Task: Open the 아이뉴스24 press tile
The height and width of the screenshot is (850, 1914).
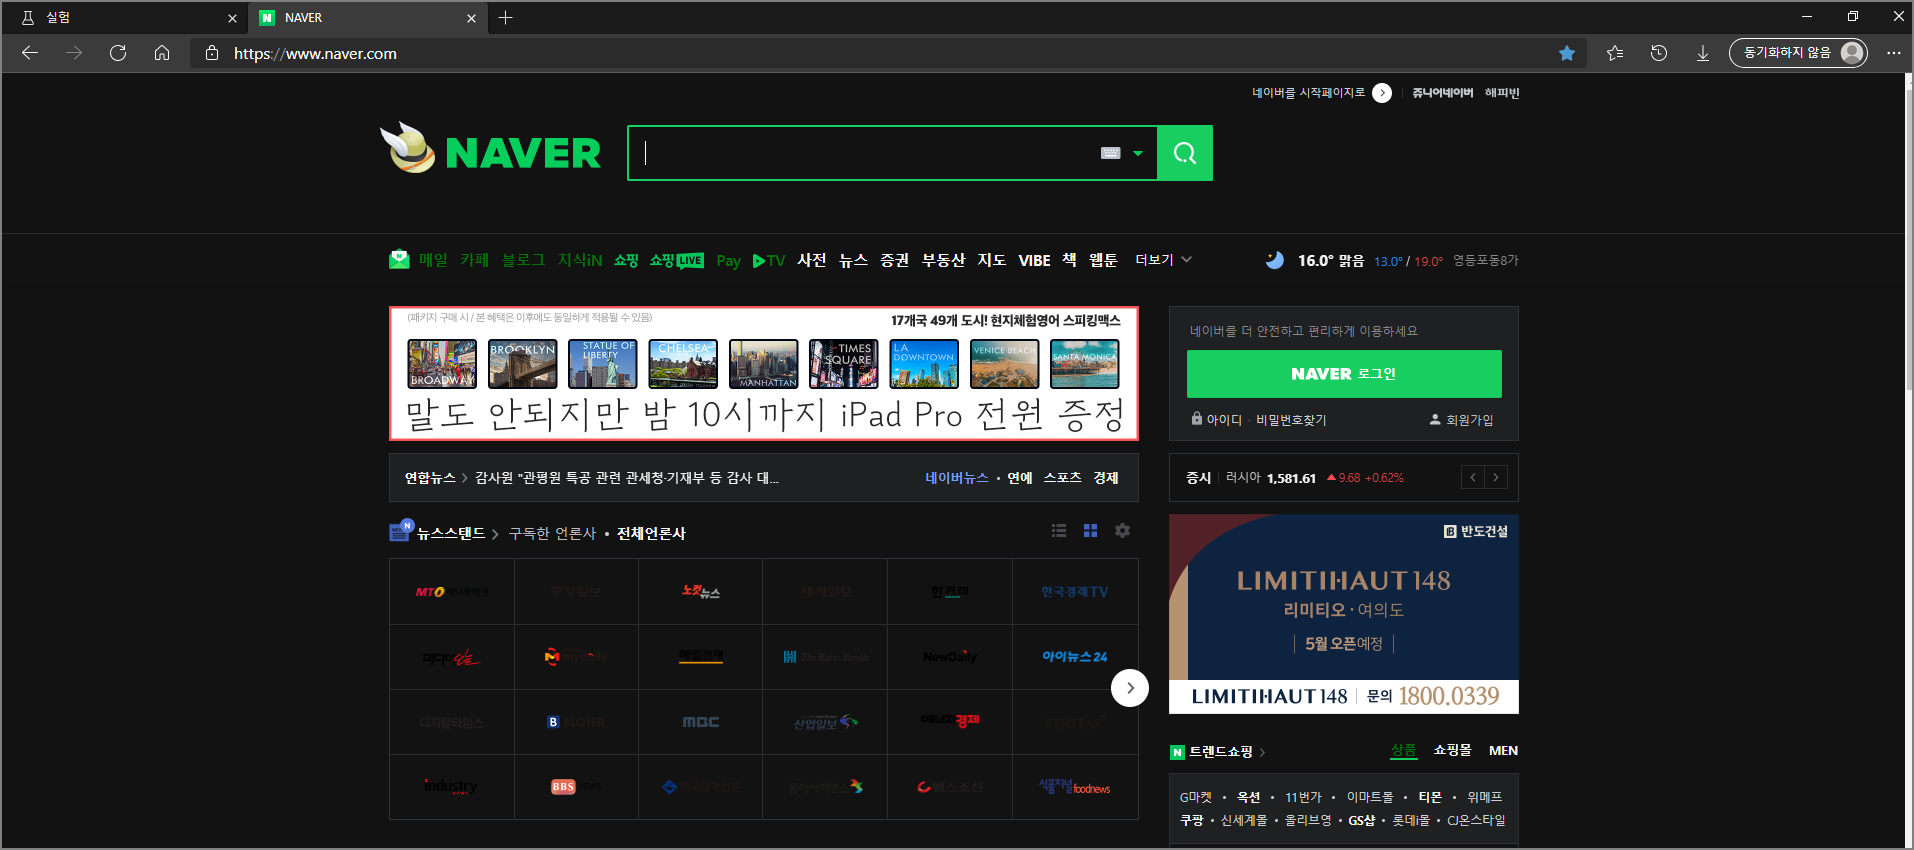Action: [1075, 657]
